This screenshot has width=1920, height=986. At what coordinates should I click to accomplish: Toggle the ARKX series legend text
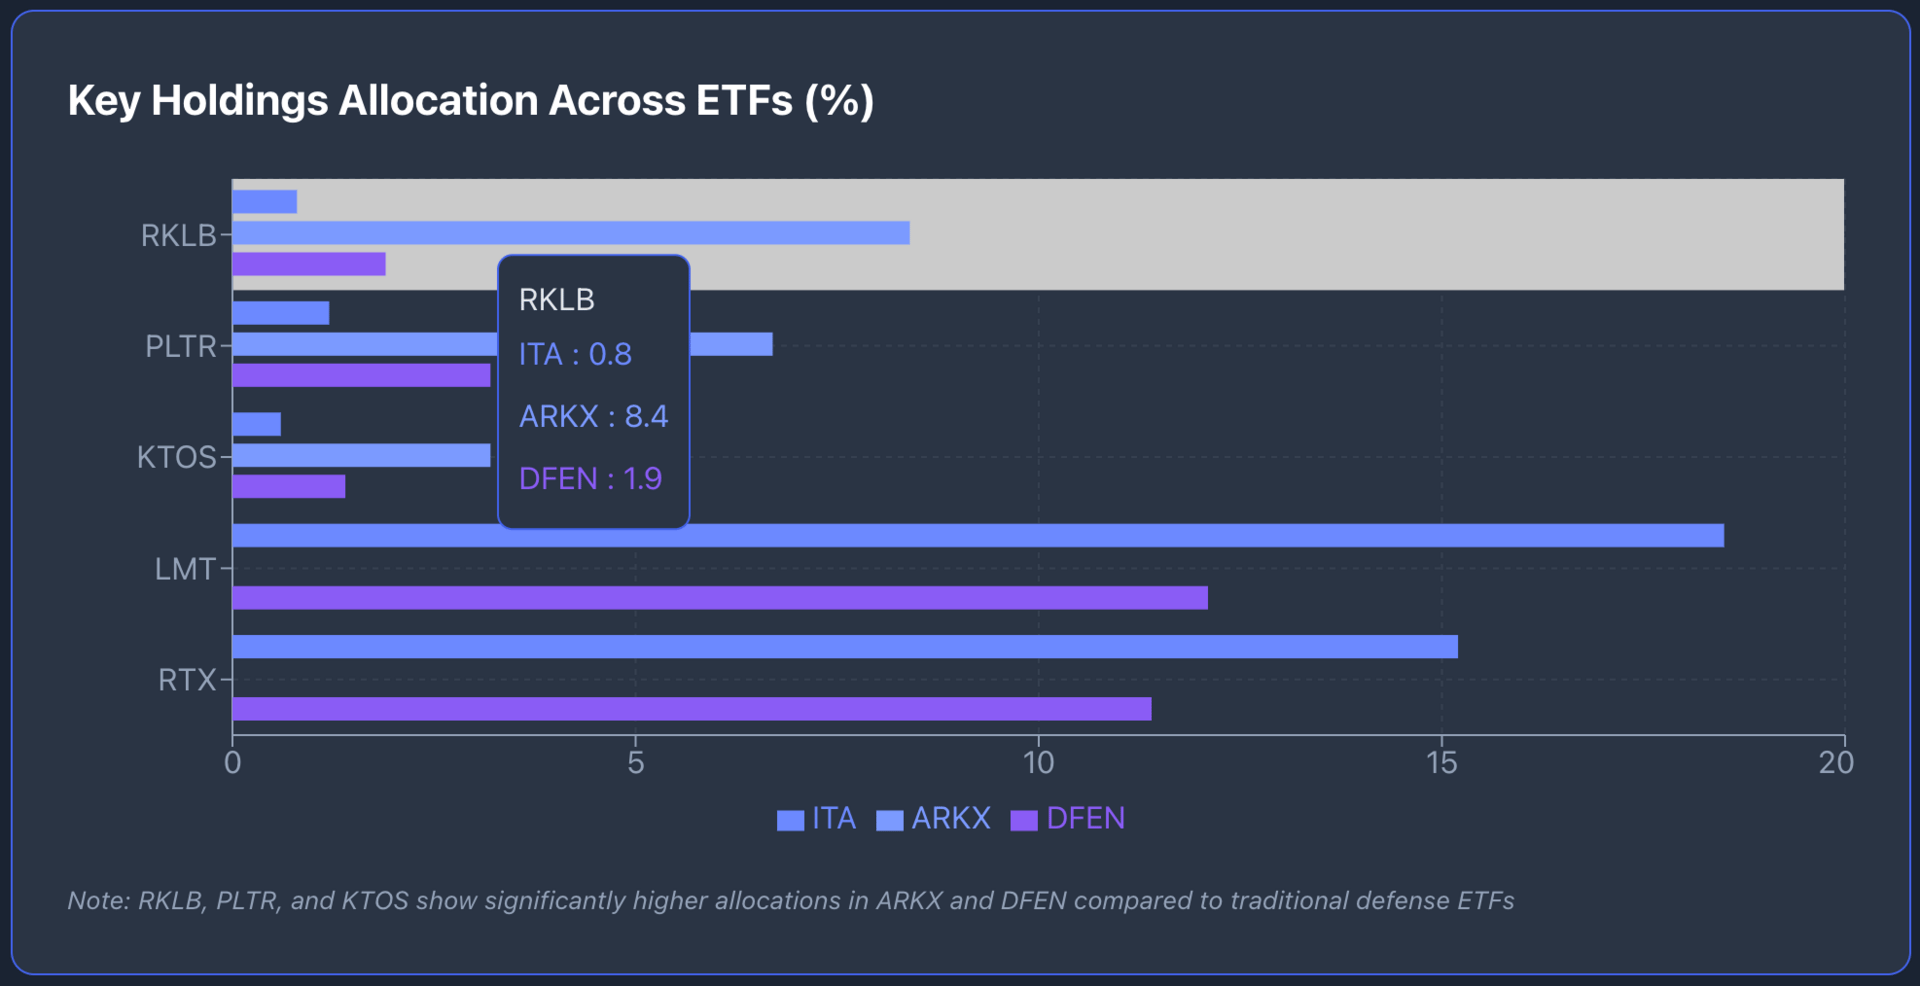click(950, 818)
